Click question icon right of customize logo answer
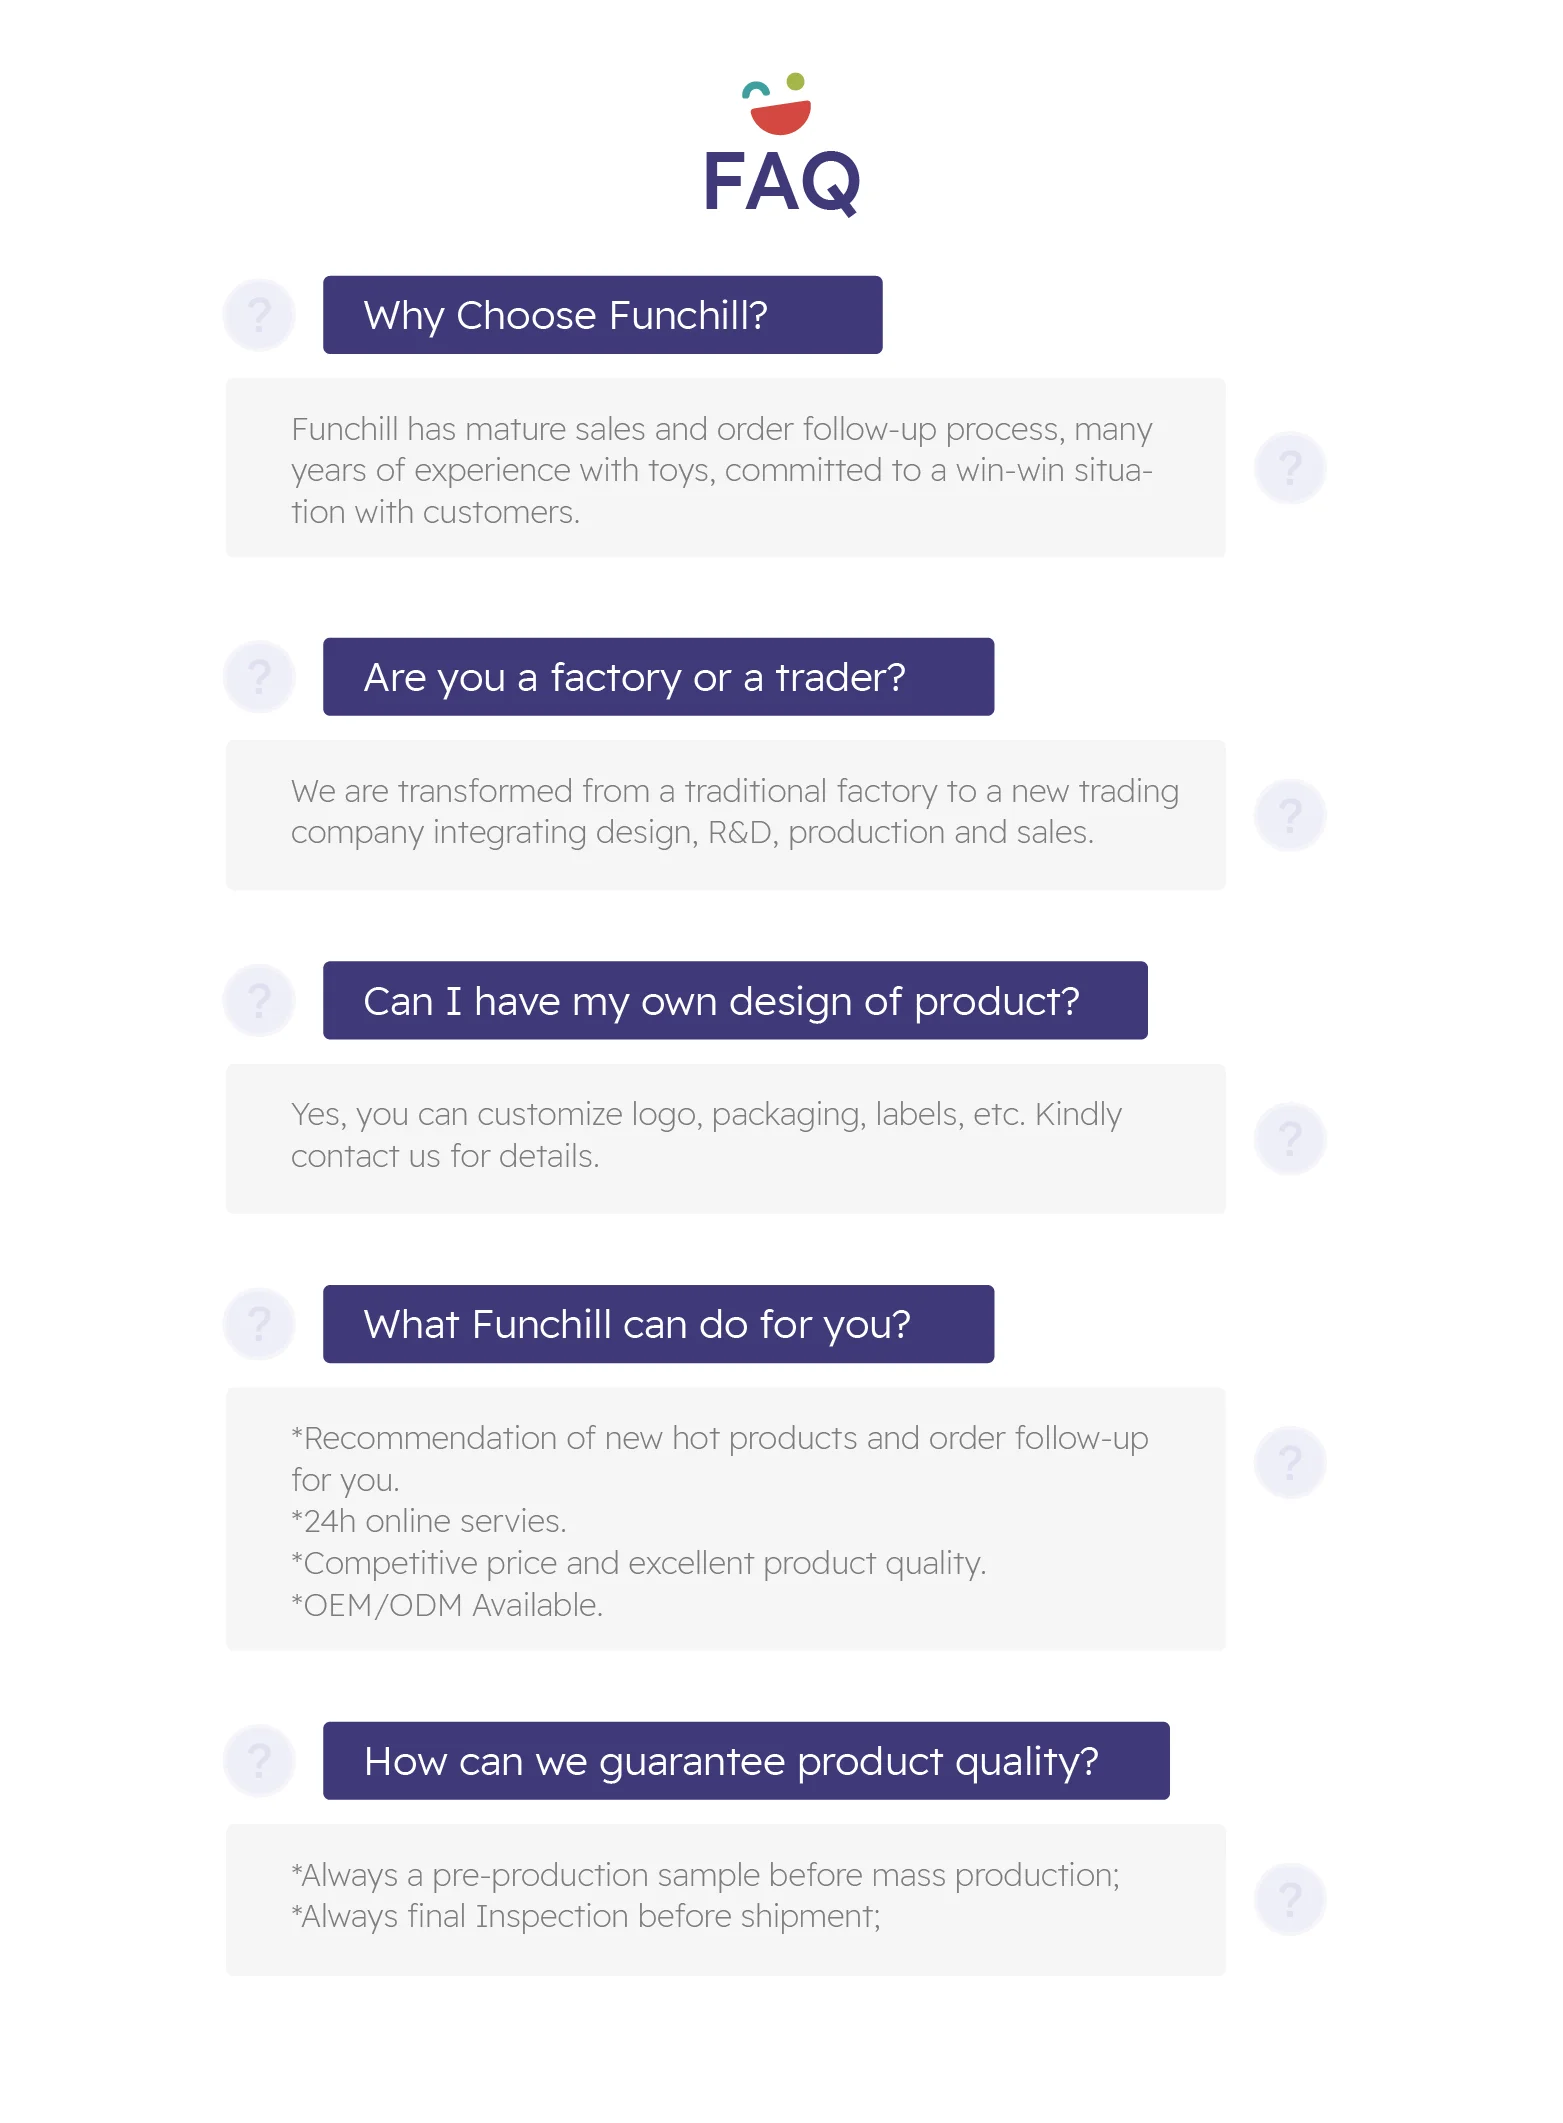 pos(1290,1138)
